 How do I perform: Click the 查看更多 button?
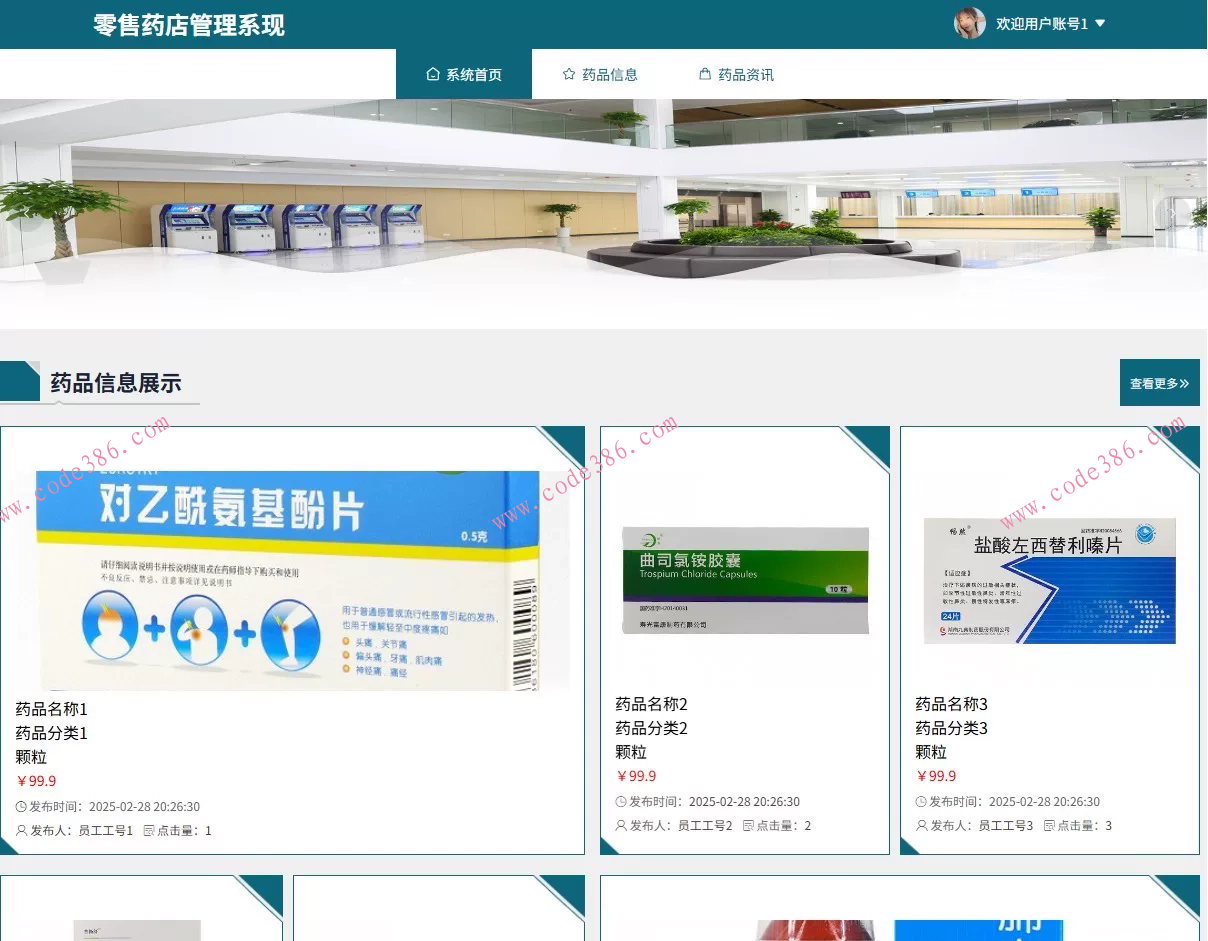point(1159,382)
